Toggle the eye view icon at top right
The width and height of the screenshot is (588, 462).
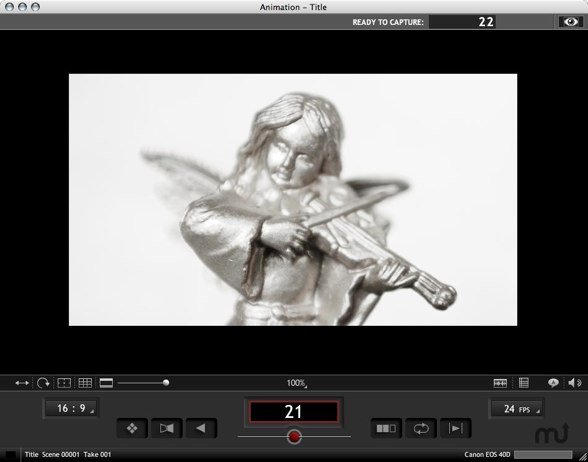click(570, 22)
